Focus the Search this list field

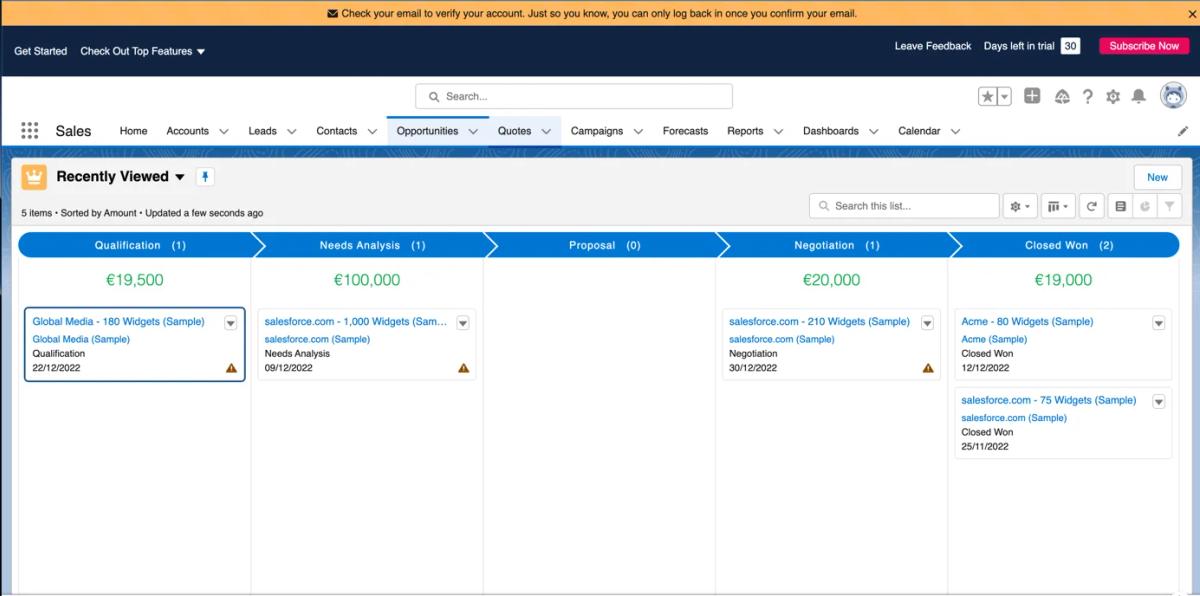point(904,206)
